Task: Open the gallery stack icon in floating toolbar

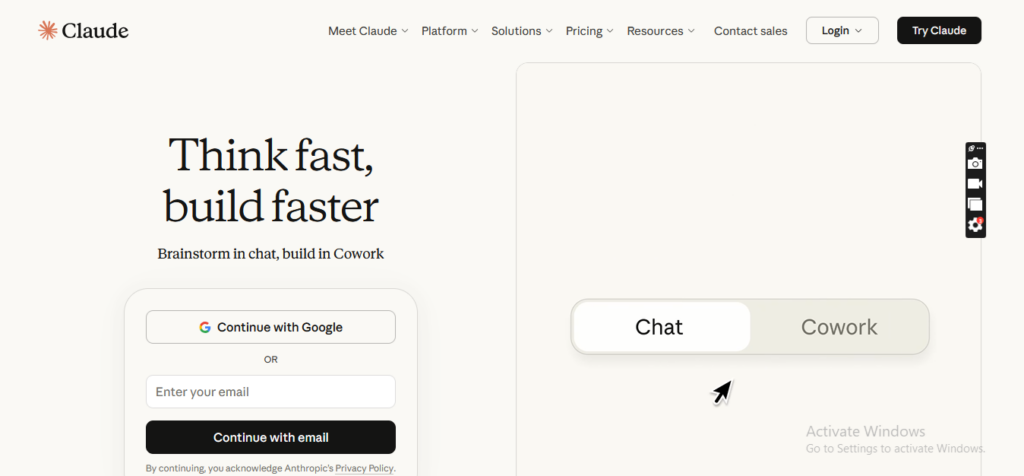Action: coord(975,204)
